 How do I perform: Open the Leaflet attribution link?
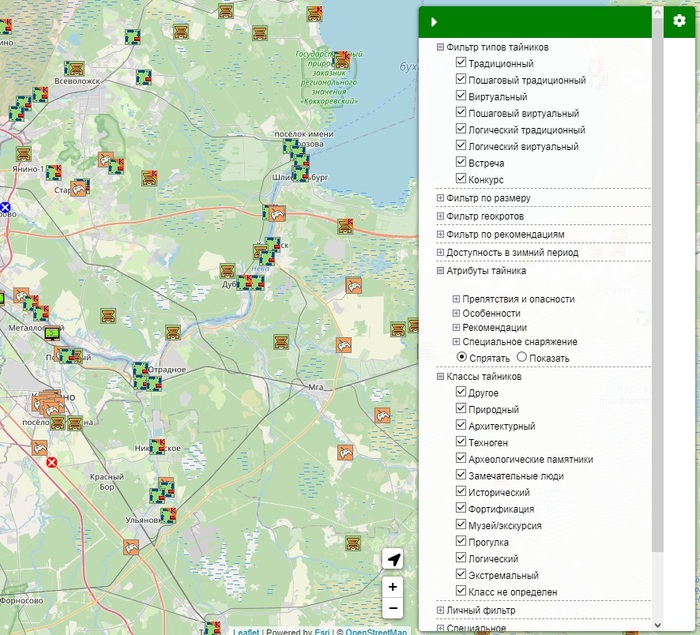point(246,631)
